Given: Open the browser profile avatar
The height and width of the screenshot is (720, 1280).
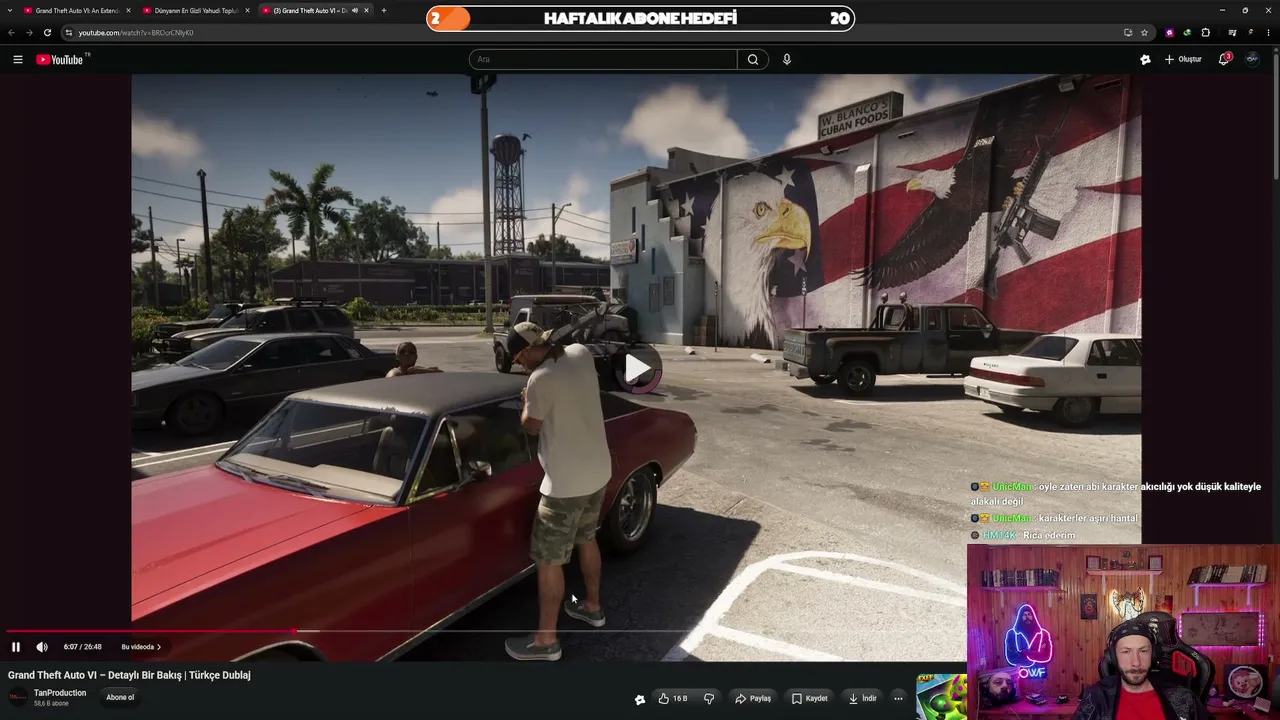Looking at the screenshot, I should tap(1250, 33).
